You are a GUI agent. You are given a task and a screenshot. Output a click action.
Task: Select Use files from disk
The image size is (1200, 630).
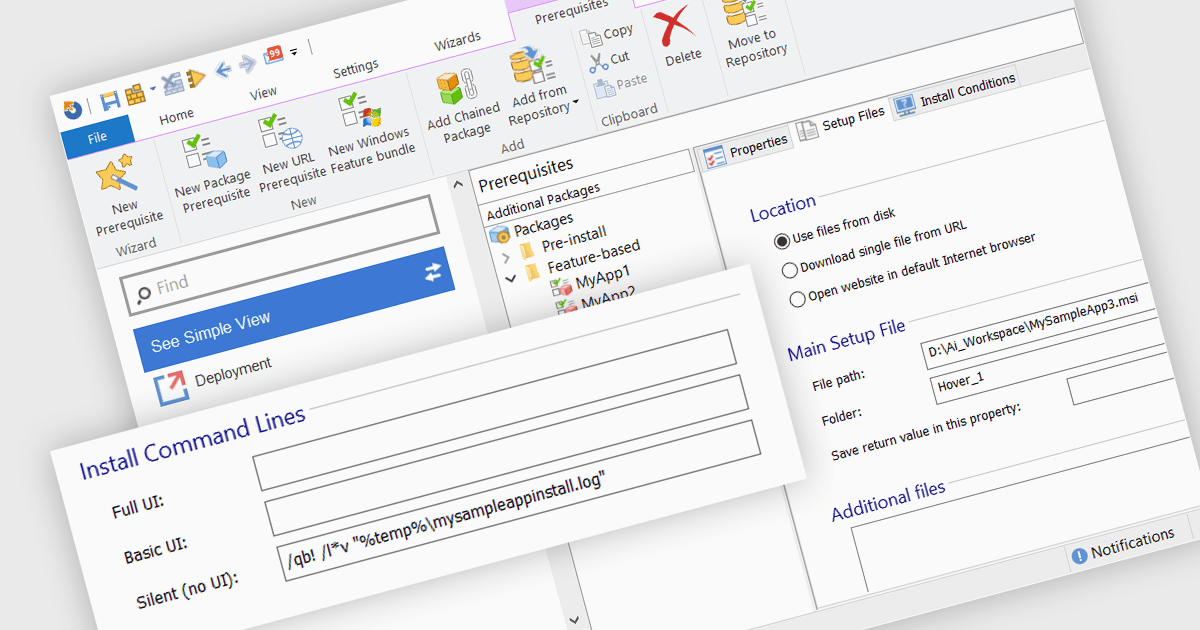835,228
